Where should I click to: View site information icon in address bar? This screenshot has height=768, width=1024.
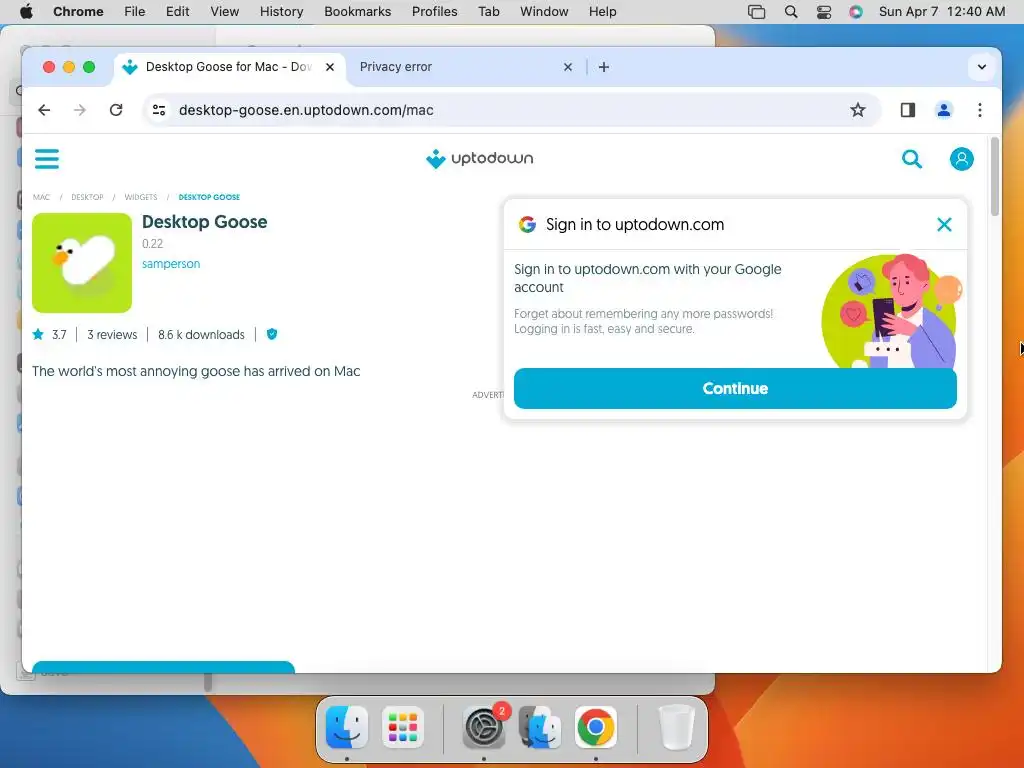coord(159,110)
